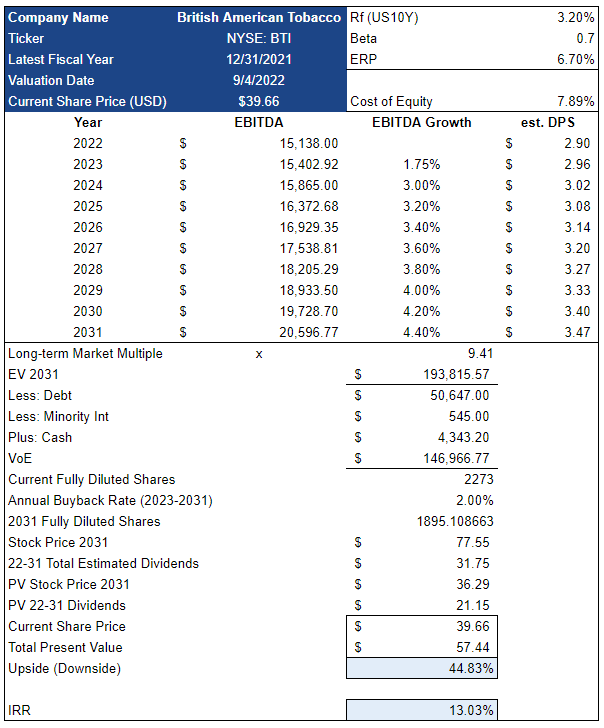Click the Year column header

coord(88,123)
